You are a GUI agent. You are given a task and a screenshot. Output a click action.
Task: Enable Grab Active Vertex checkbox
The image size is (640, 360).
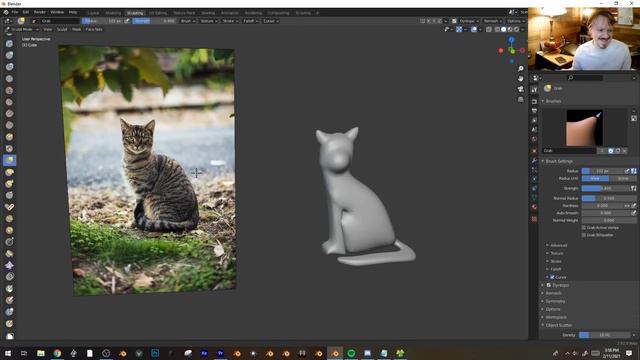[584, 227]
